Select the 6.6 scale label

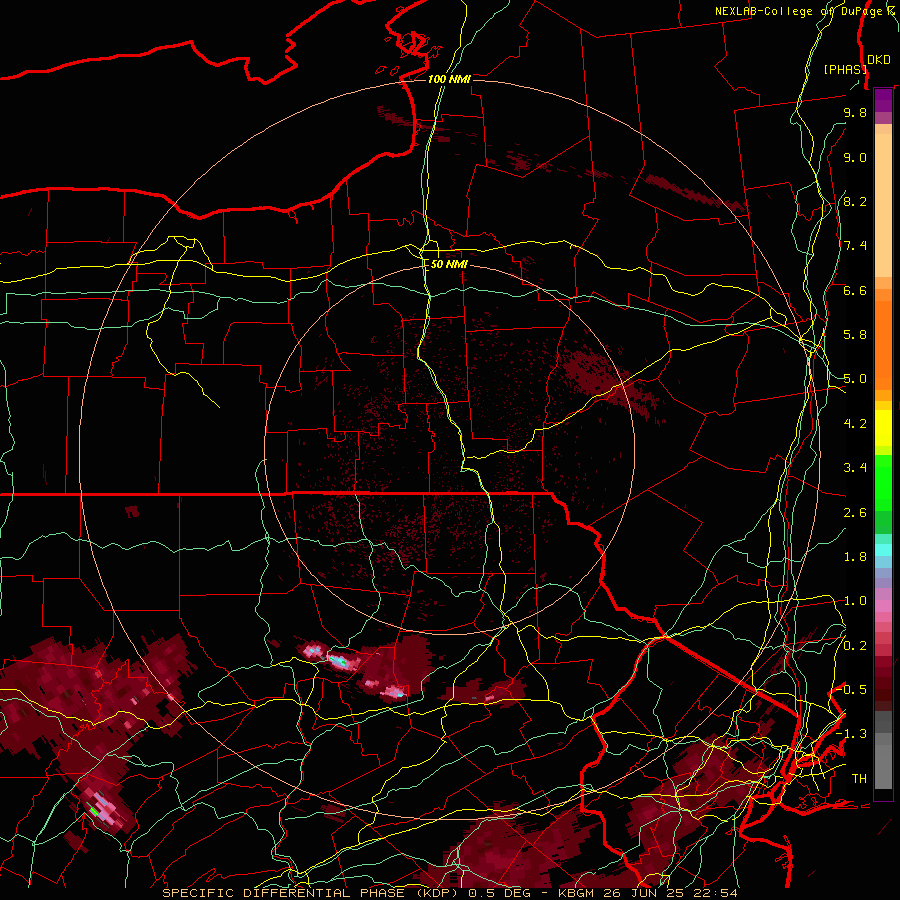(855, 290)
